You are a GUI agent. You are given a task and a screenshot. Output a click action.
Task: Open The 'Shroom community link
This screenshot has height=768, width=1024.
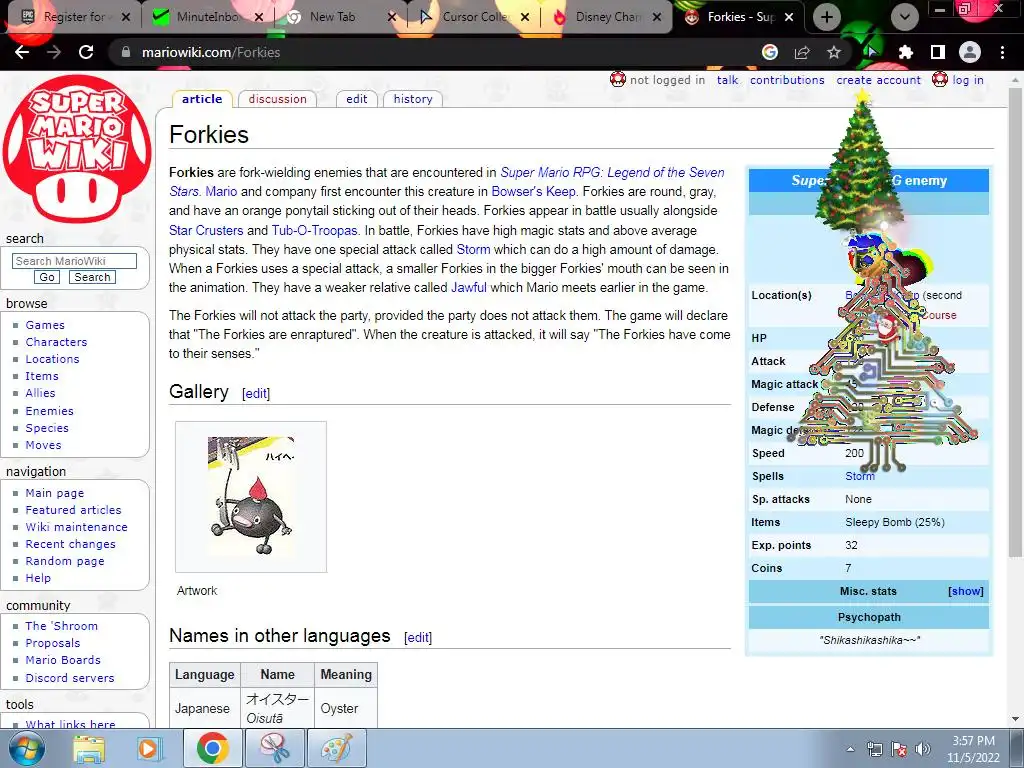(61, 626)
